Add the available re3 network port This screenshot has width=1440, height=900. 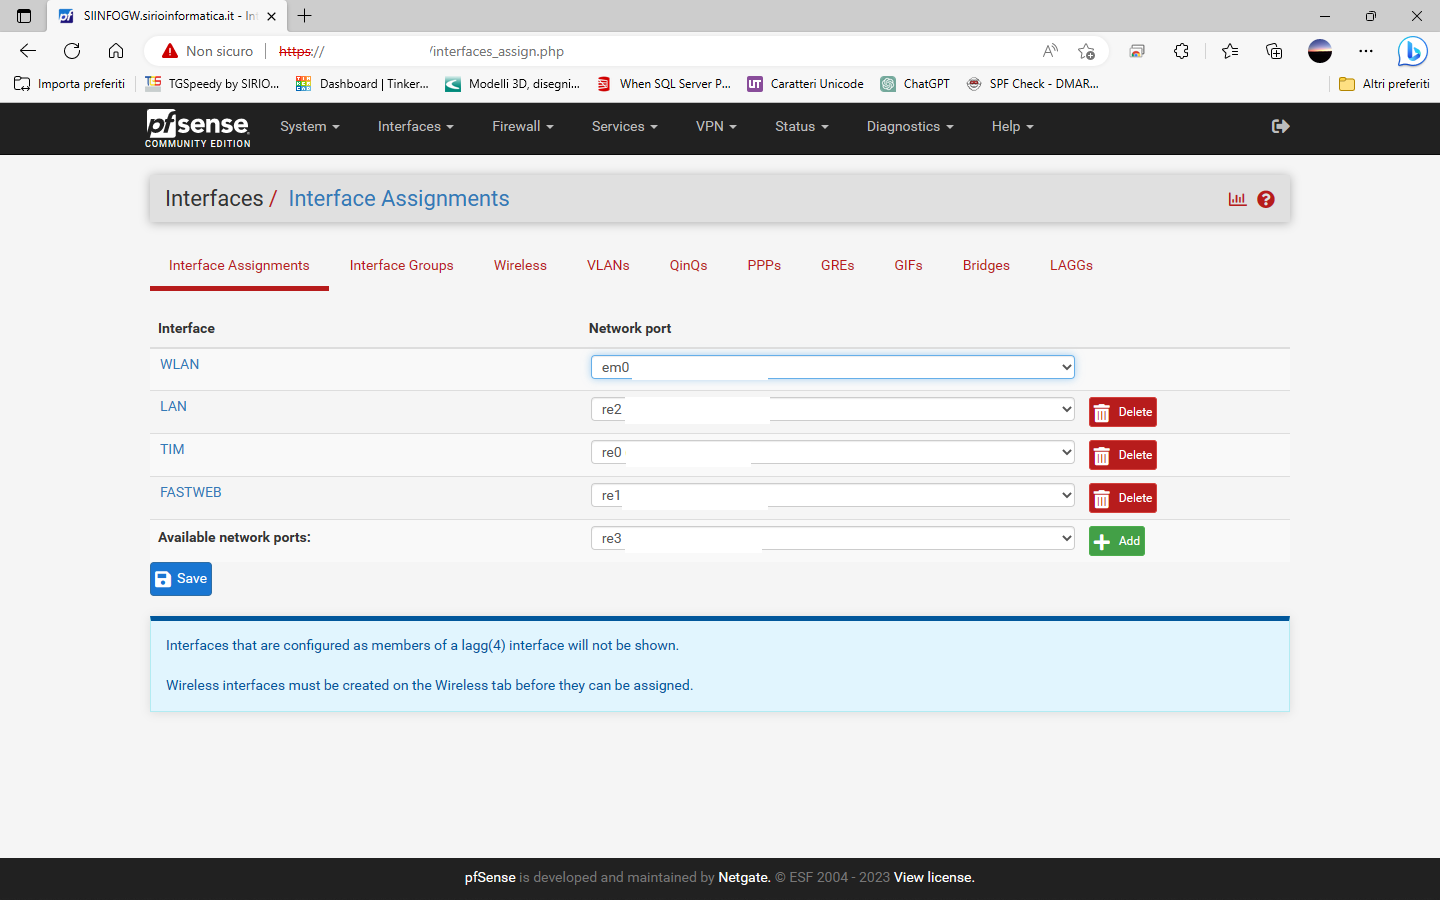tap(1117, 541)
